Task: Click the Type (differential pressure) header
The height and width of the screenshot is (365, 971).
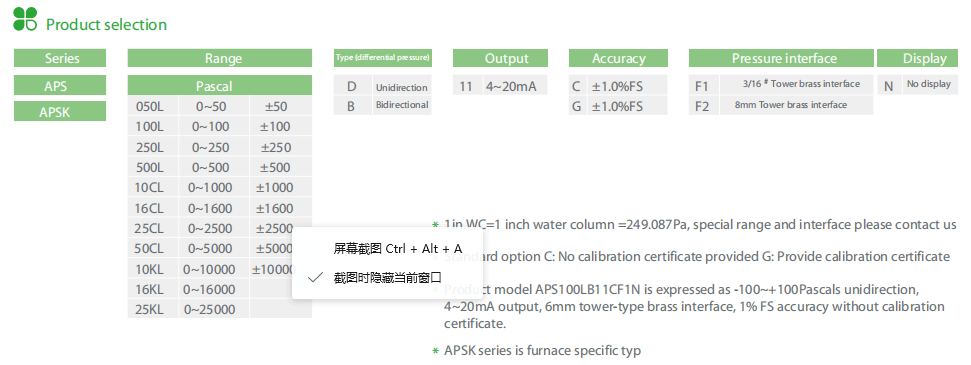Action: tap(382, 58)
